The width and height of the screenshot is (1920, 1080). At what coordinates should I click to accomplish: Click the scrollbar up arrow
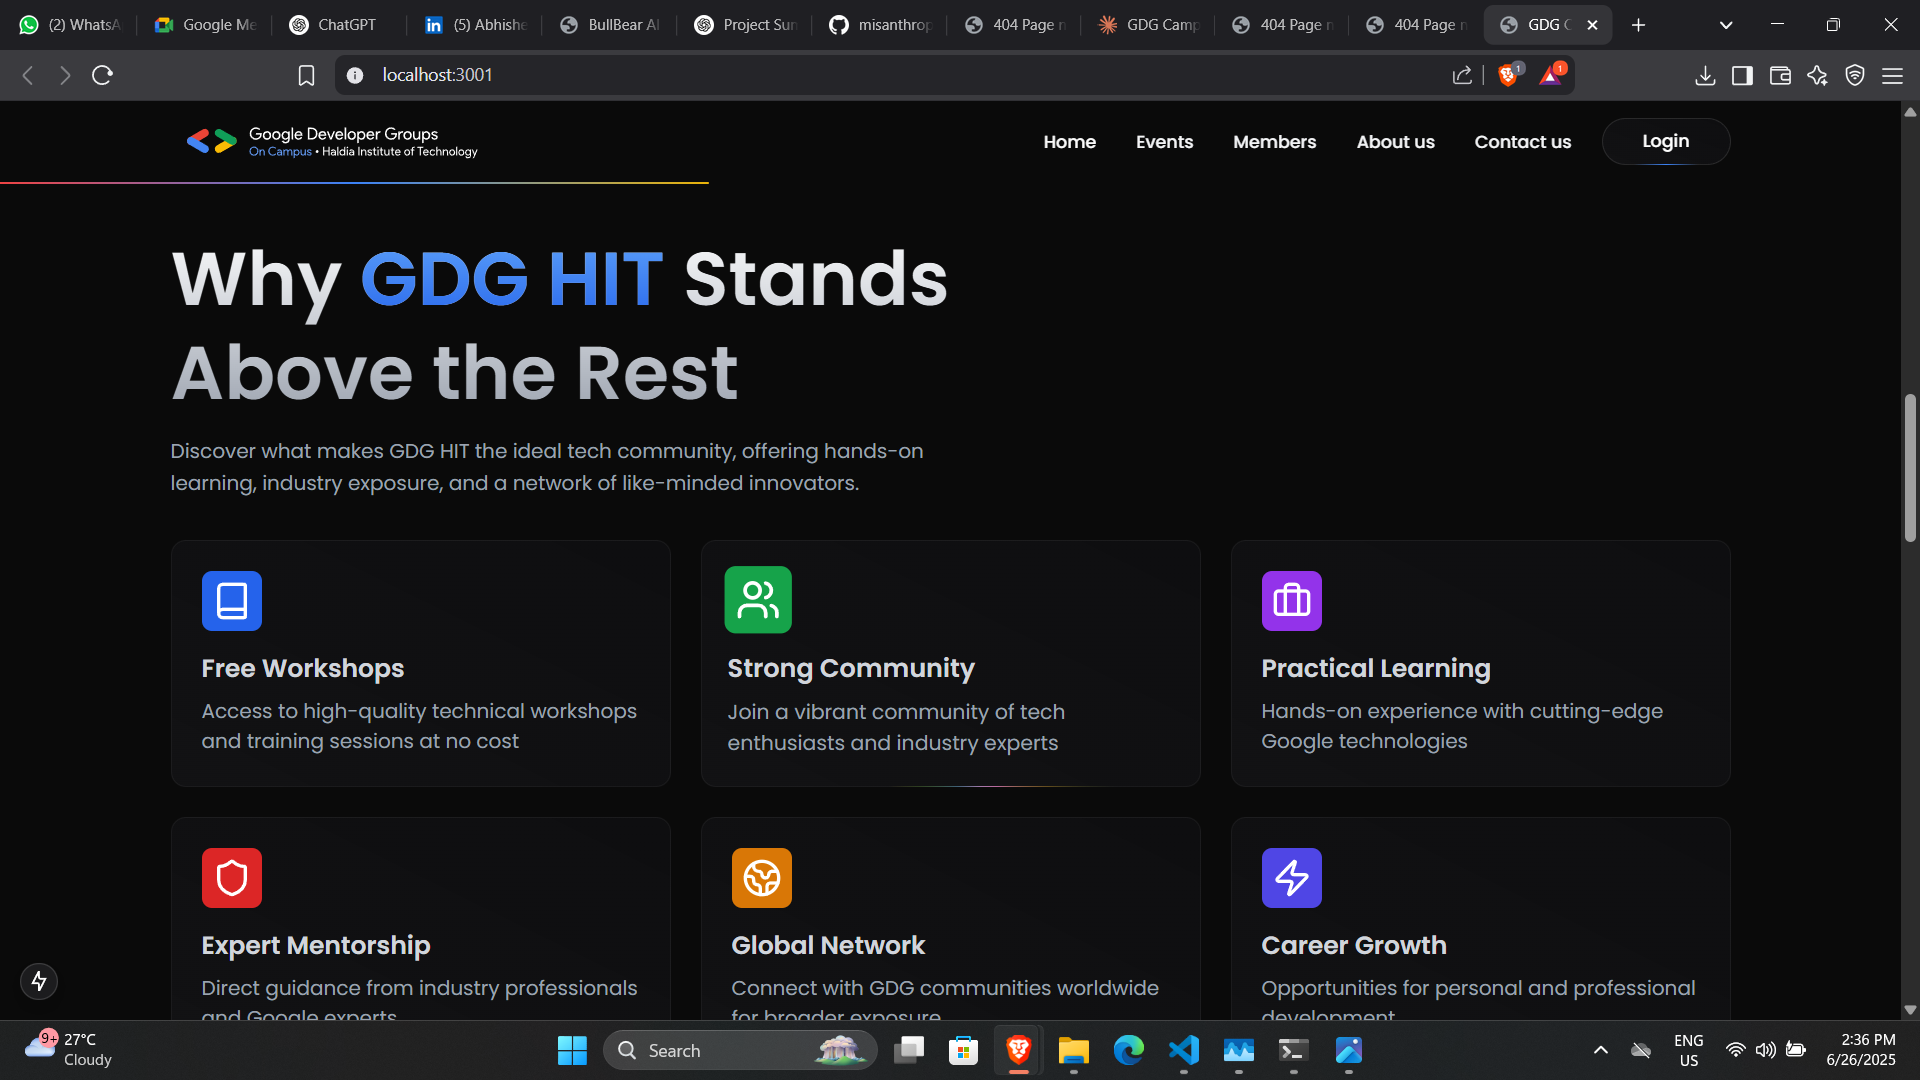(x=1910, y=112)
